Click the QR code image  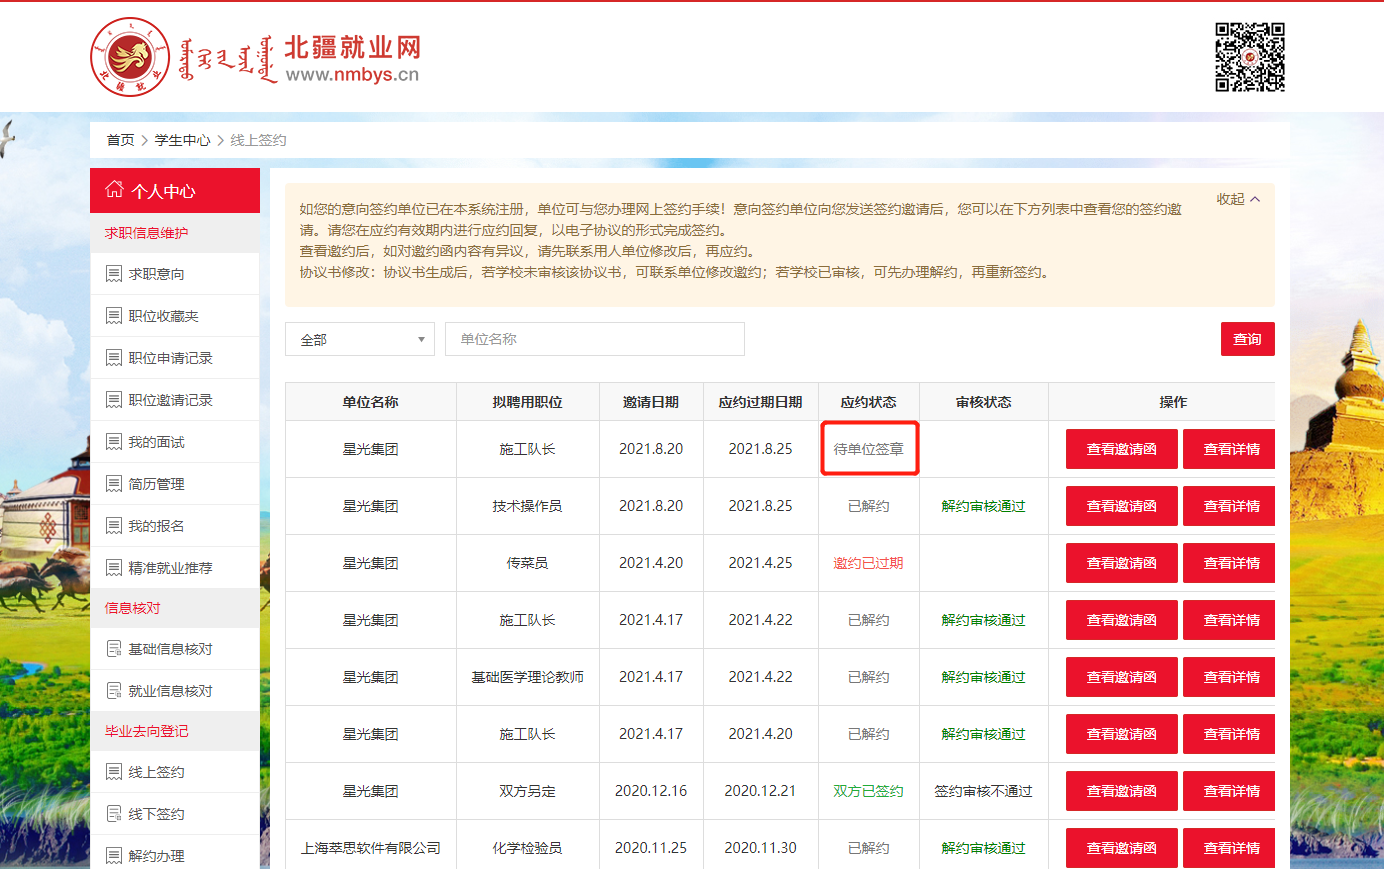pyautogui.click(x=1249, y=57)
